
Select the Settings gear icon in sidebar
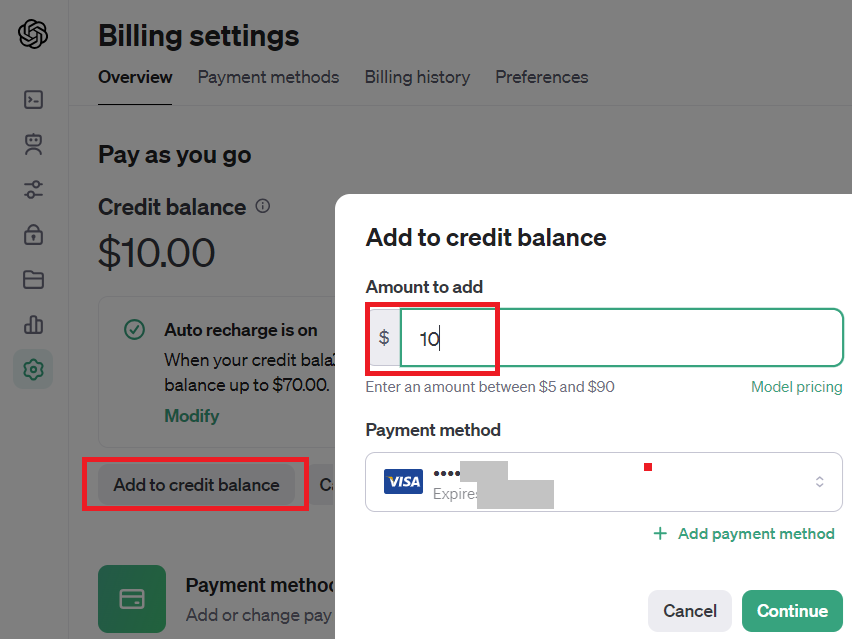pos(33,369)
